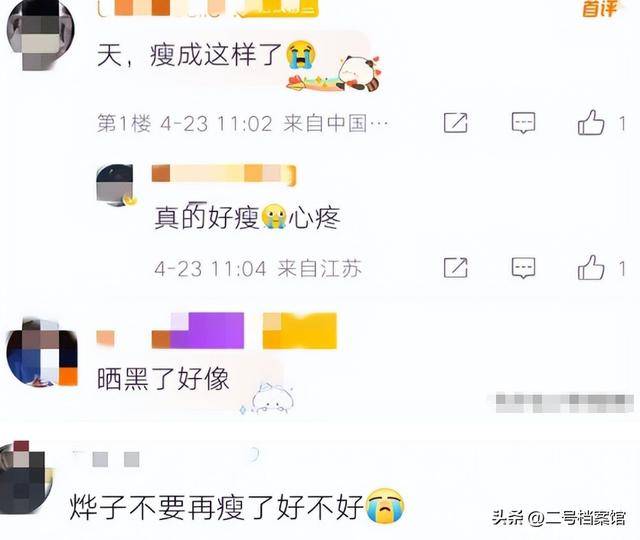
Task: Reply to the 11:02 comment via bubble icon
Action: (x=523, y=122)
